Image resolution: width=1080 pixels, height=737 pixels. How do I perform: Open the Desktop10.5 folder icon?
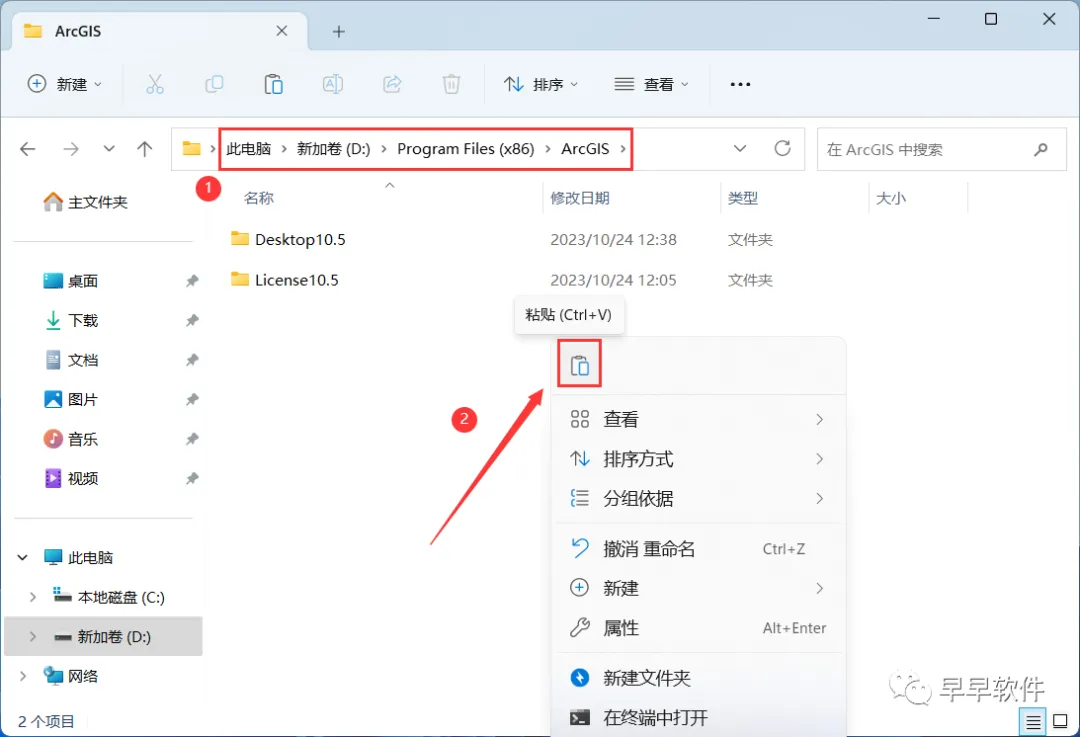pyautogui.click(x=240, y=238)
